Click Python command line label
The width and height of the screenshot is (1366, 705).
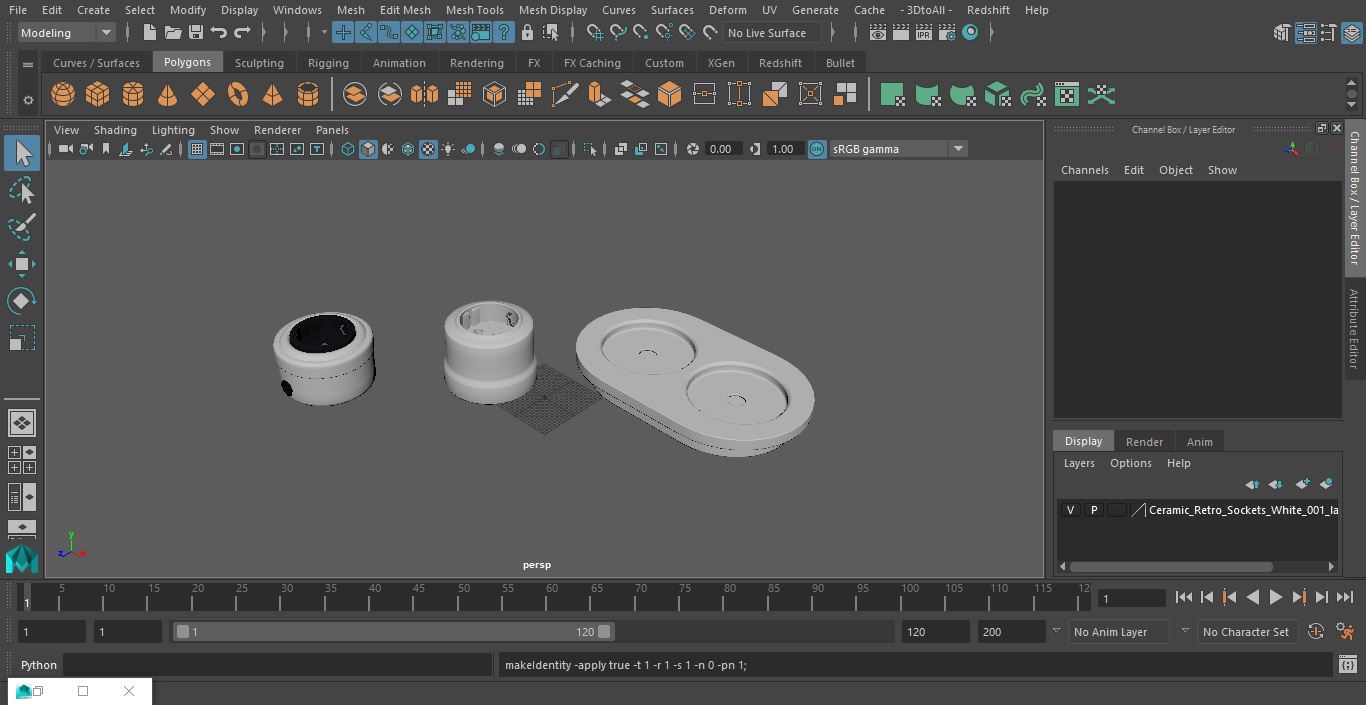[39, 665]
